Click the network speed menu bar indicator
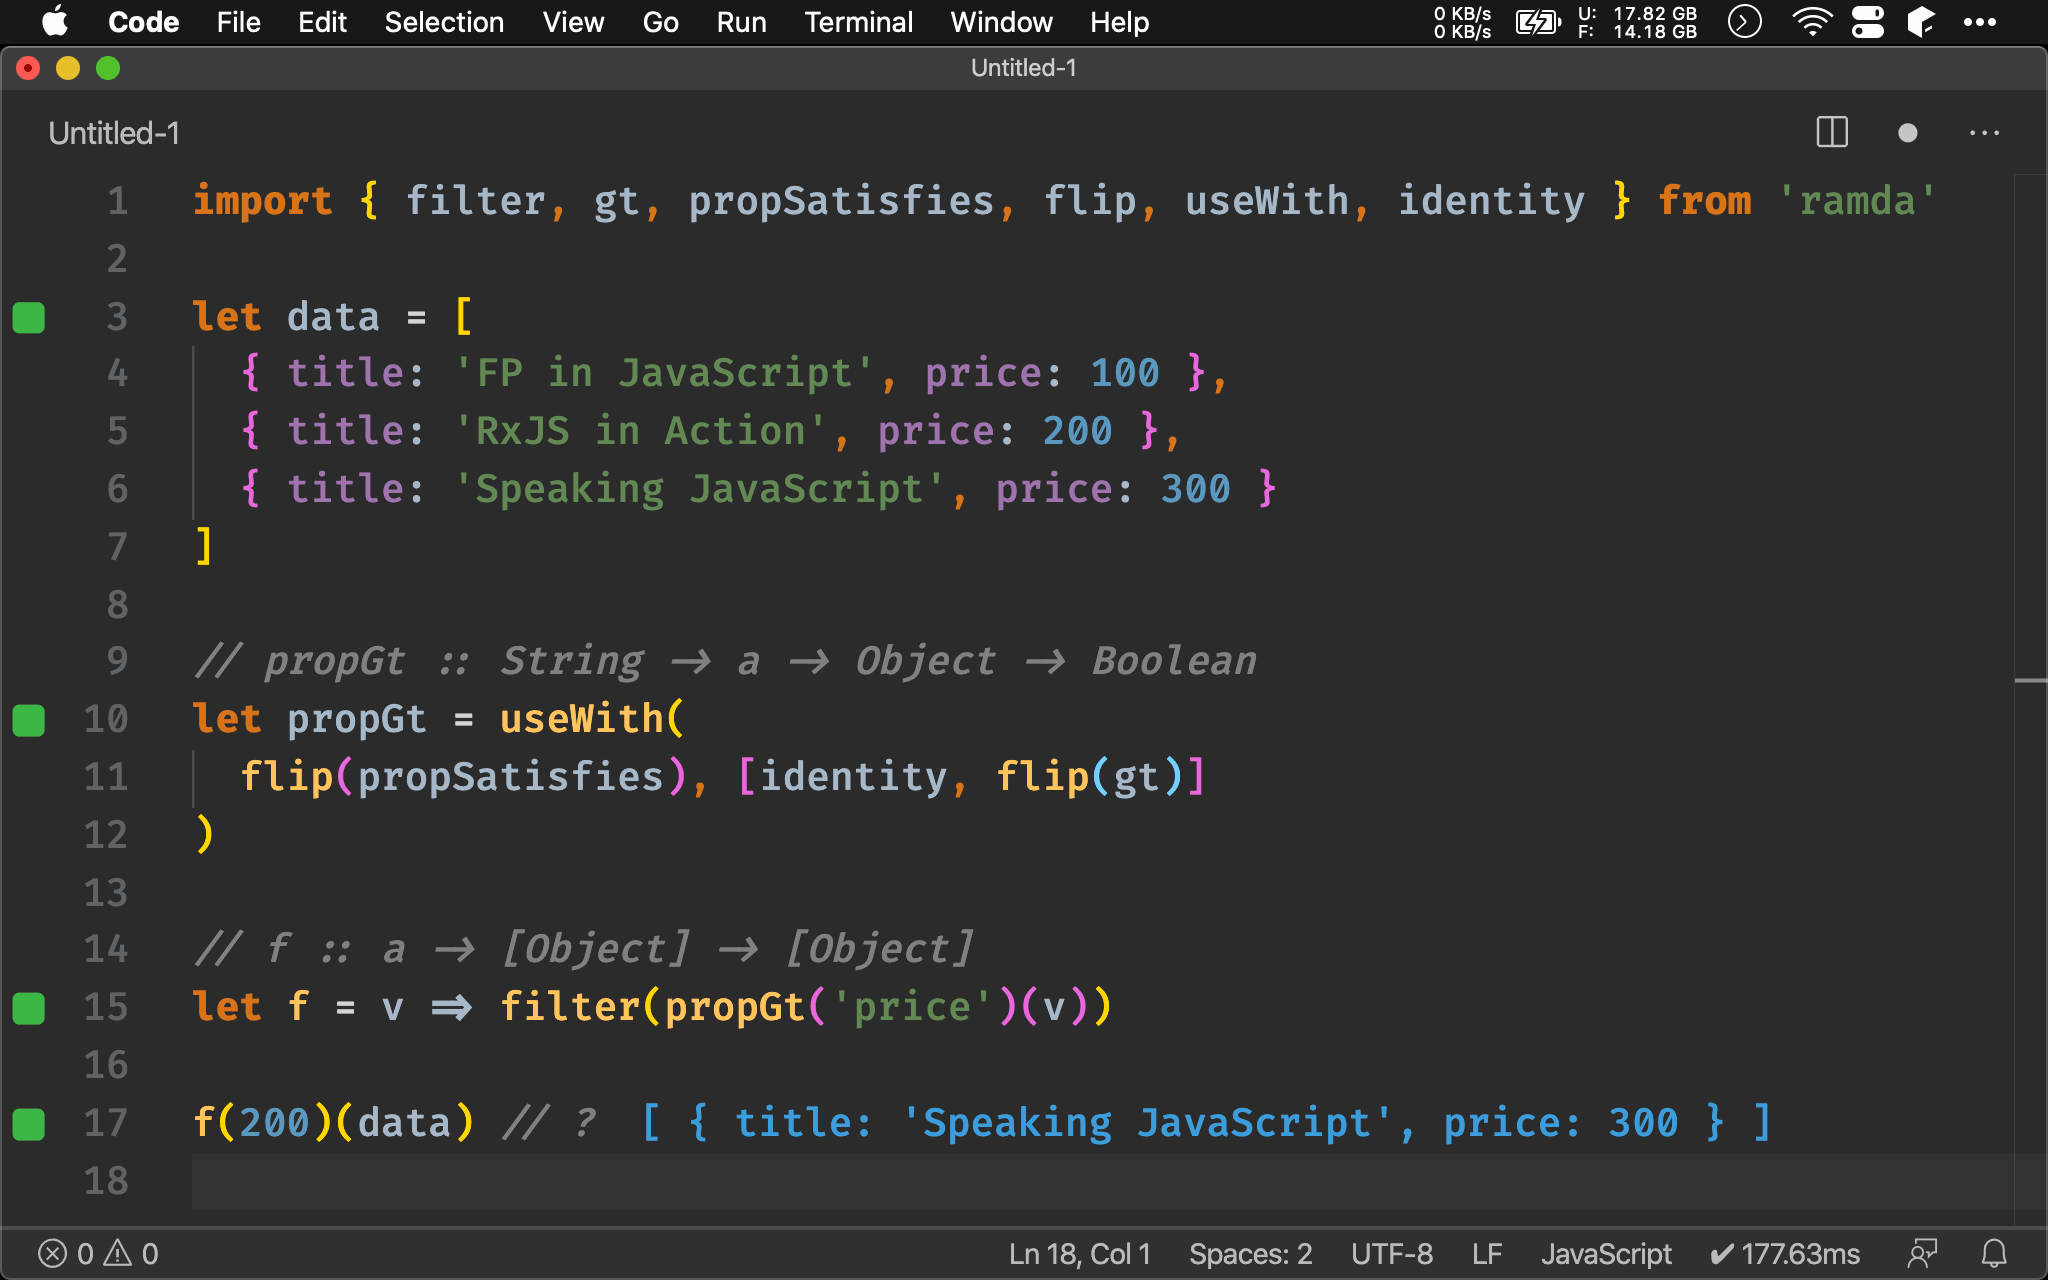This screenshot has width=2048, height=1280. click(x=1462, y=22)
